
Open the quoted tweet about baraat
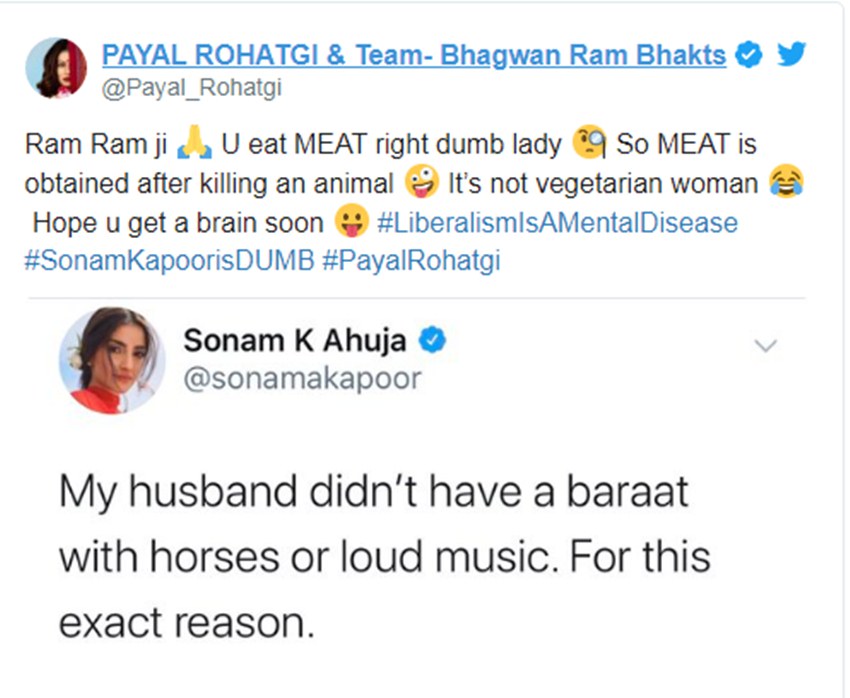pos(385,555)
